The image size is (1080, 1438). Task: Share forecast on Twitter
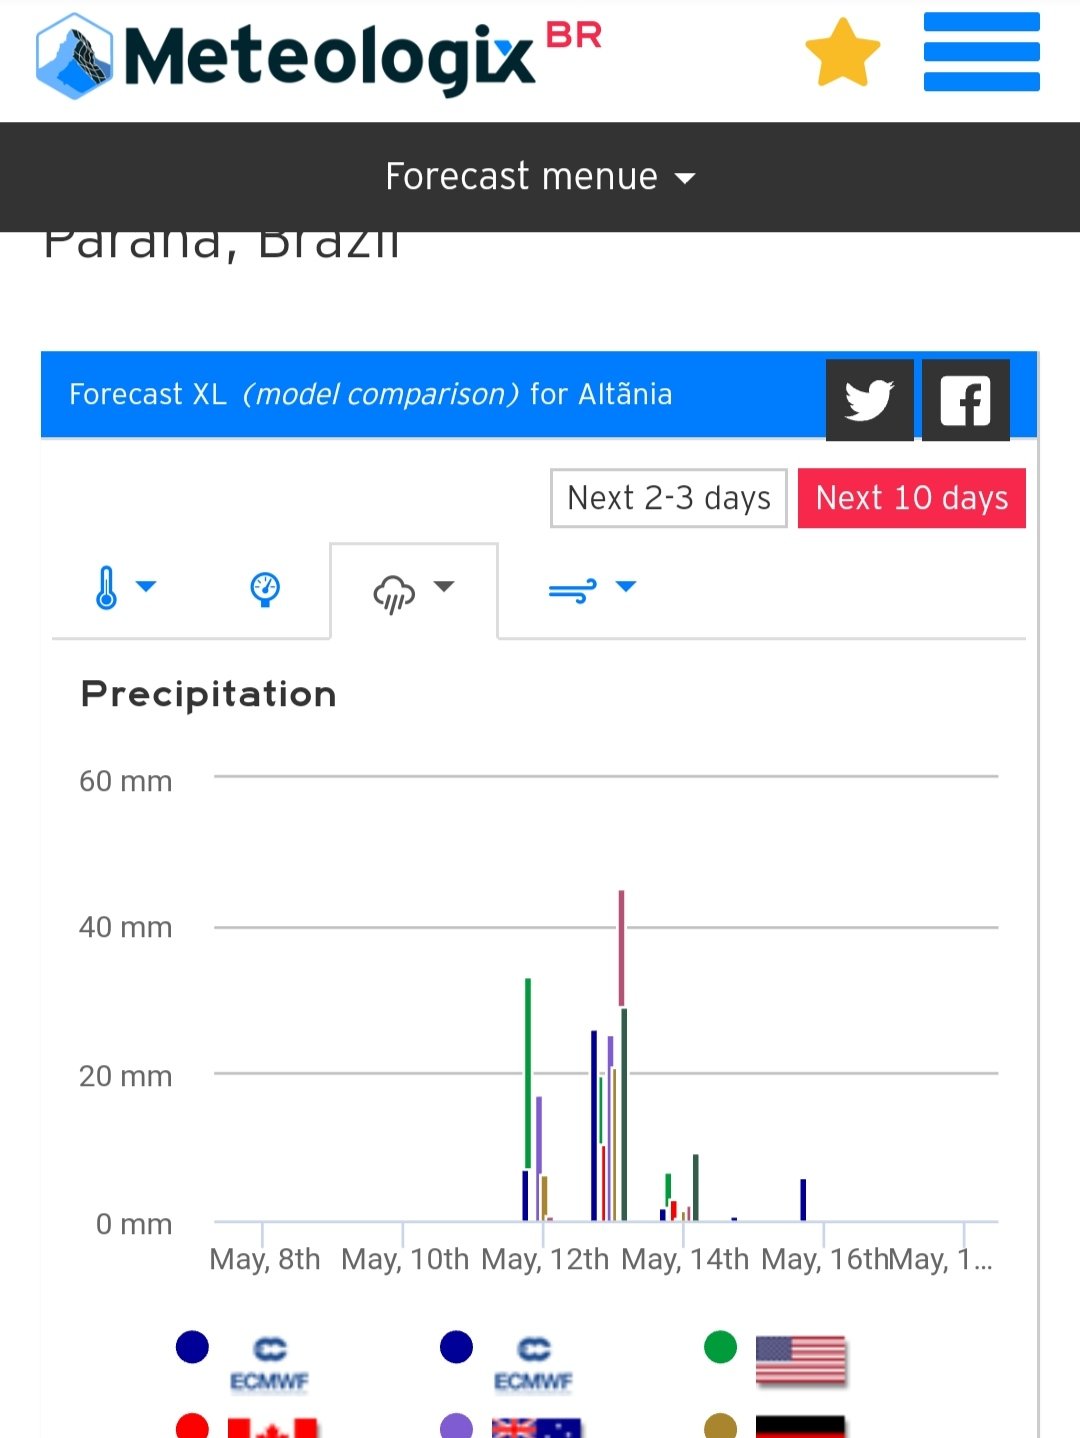(x=869, y=400)
